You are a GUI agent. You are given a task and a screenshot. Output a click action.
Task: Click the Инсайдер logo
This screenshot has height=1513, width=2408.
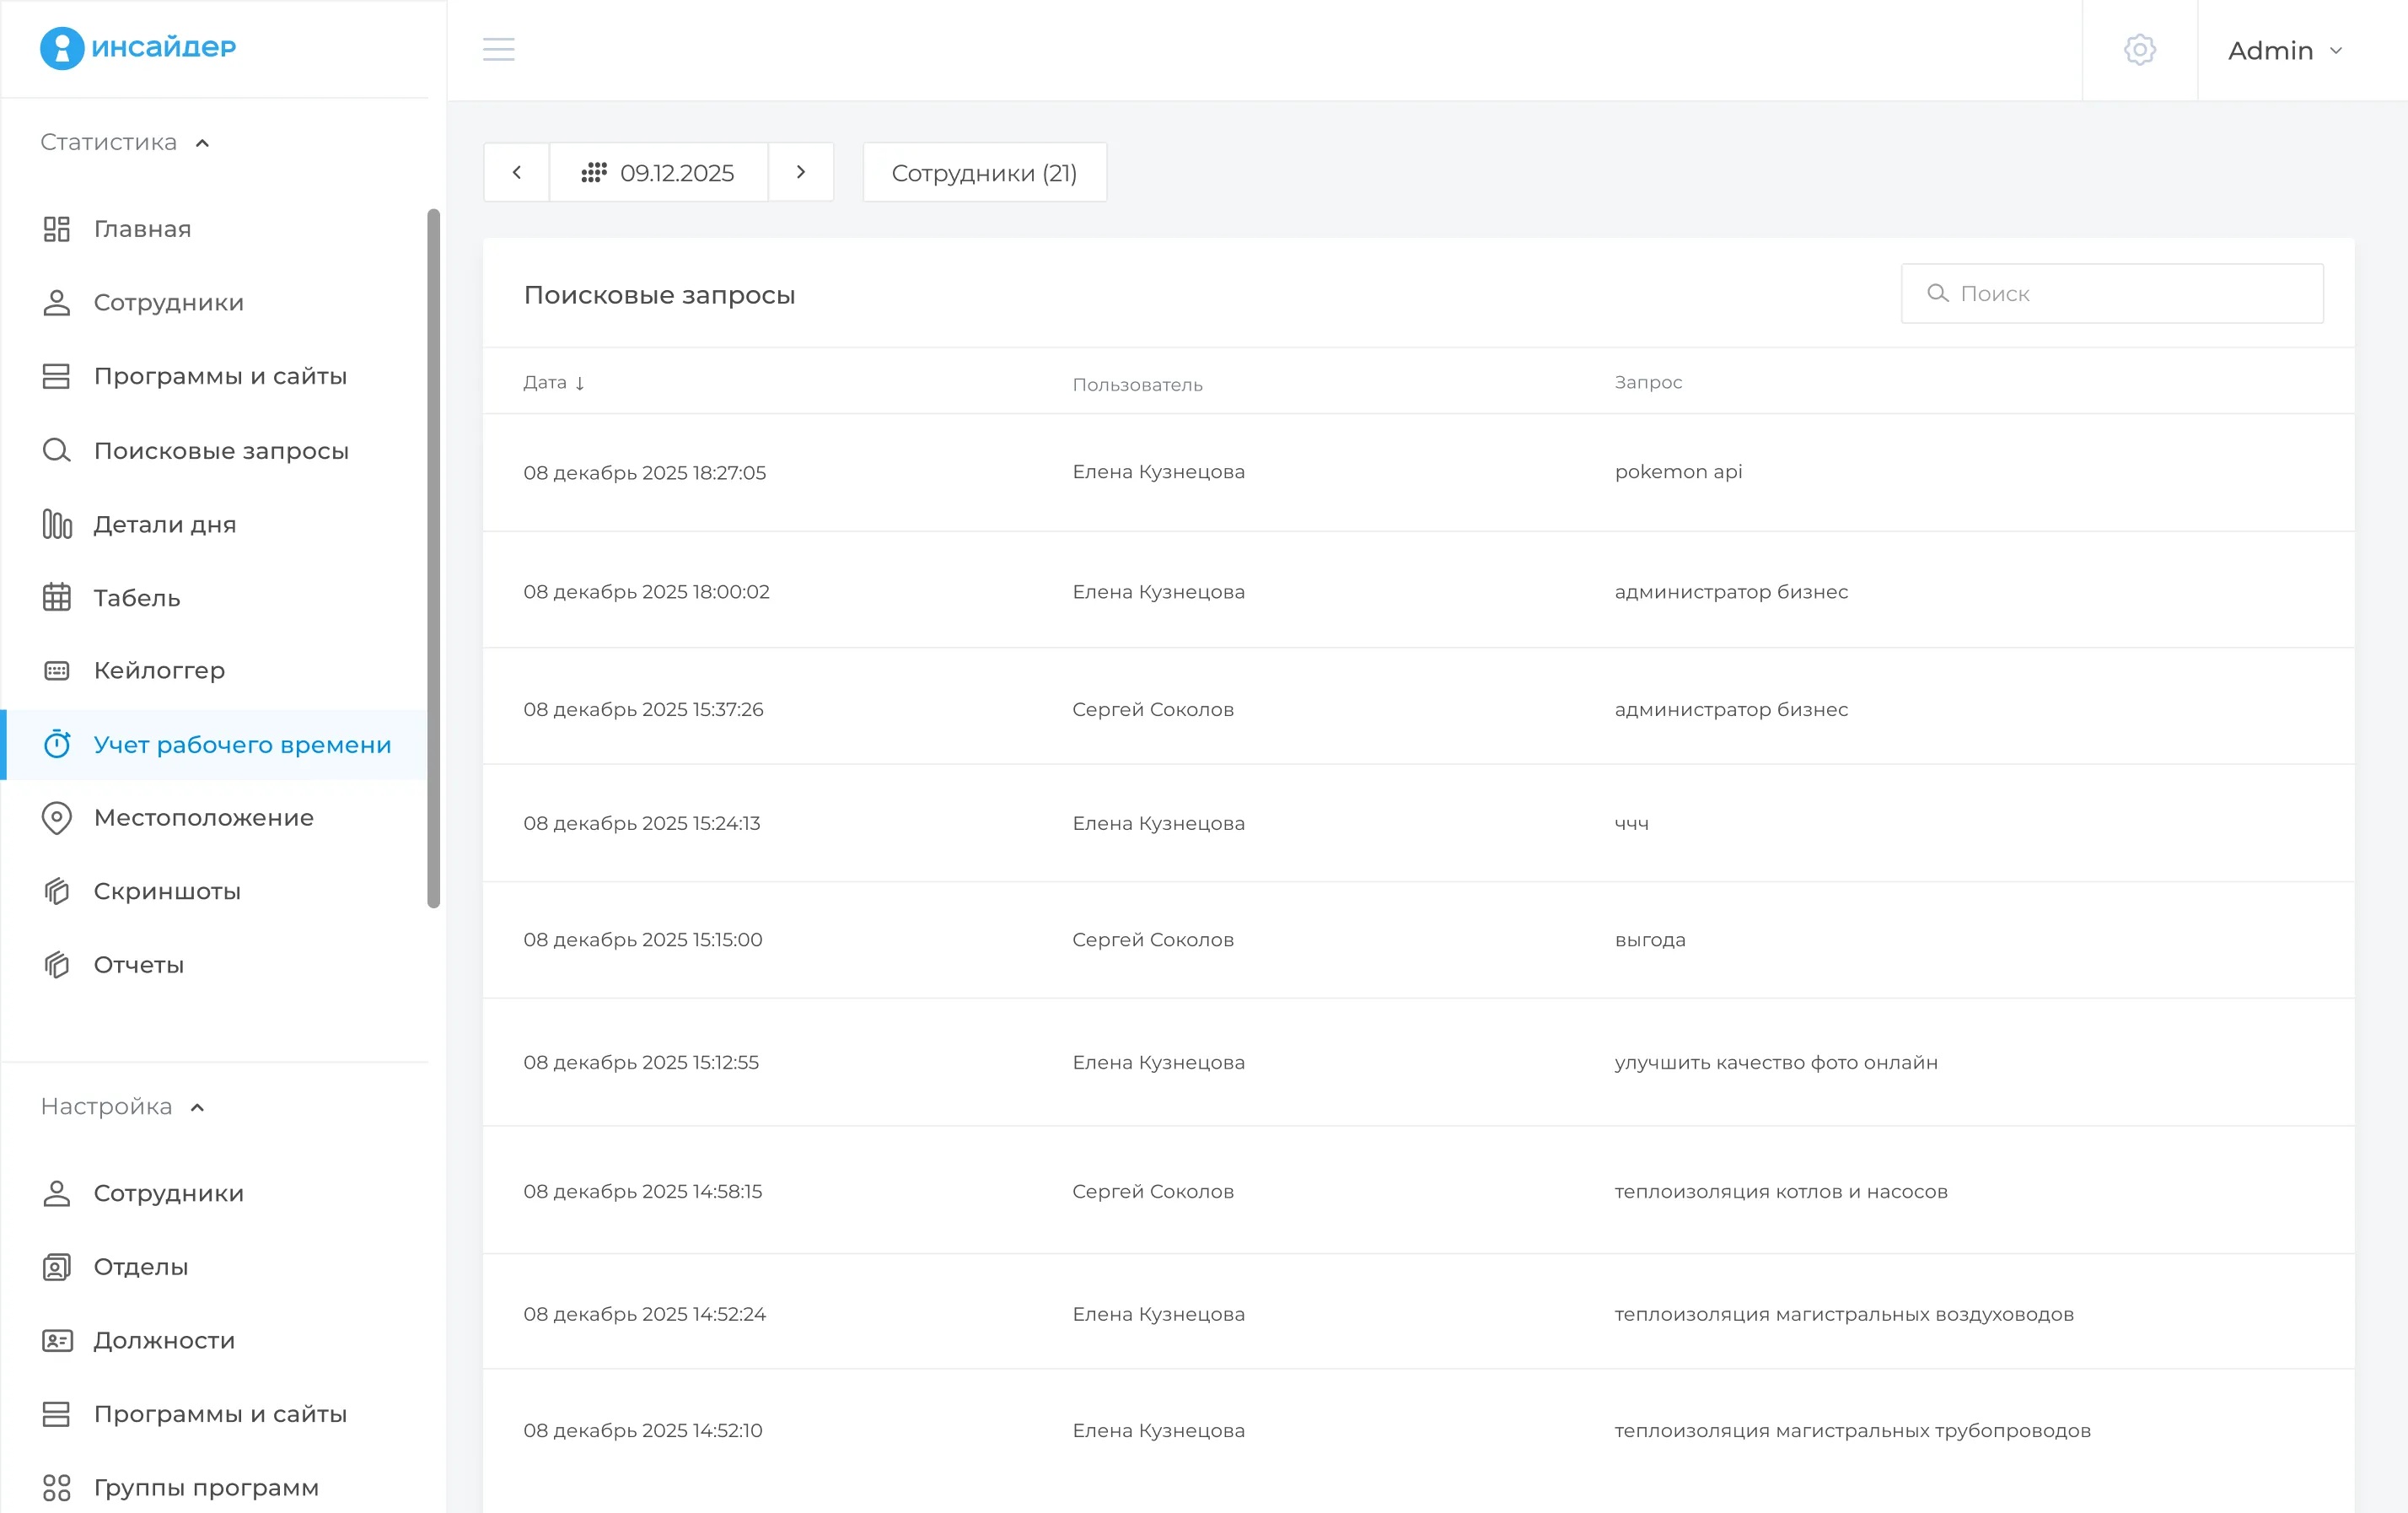click(x=138, y=48)
